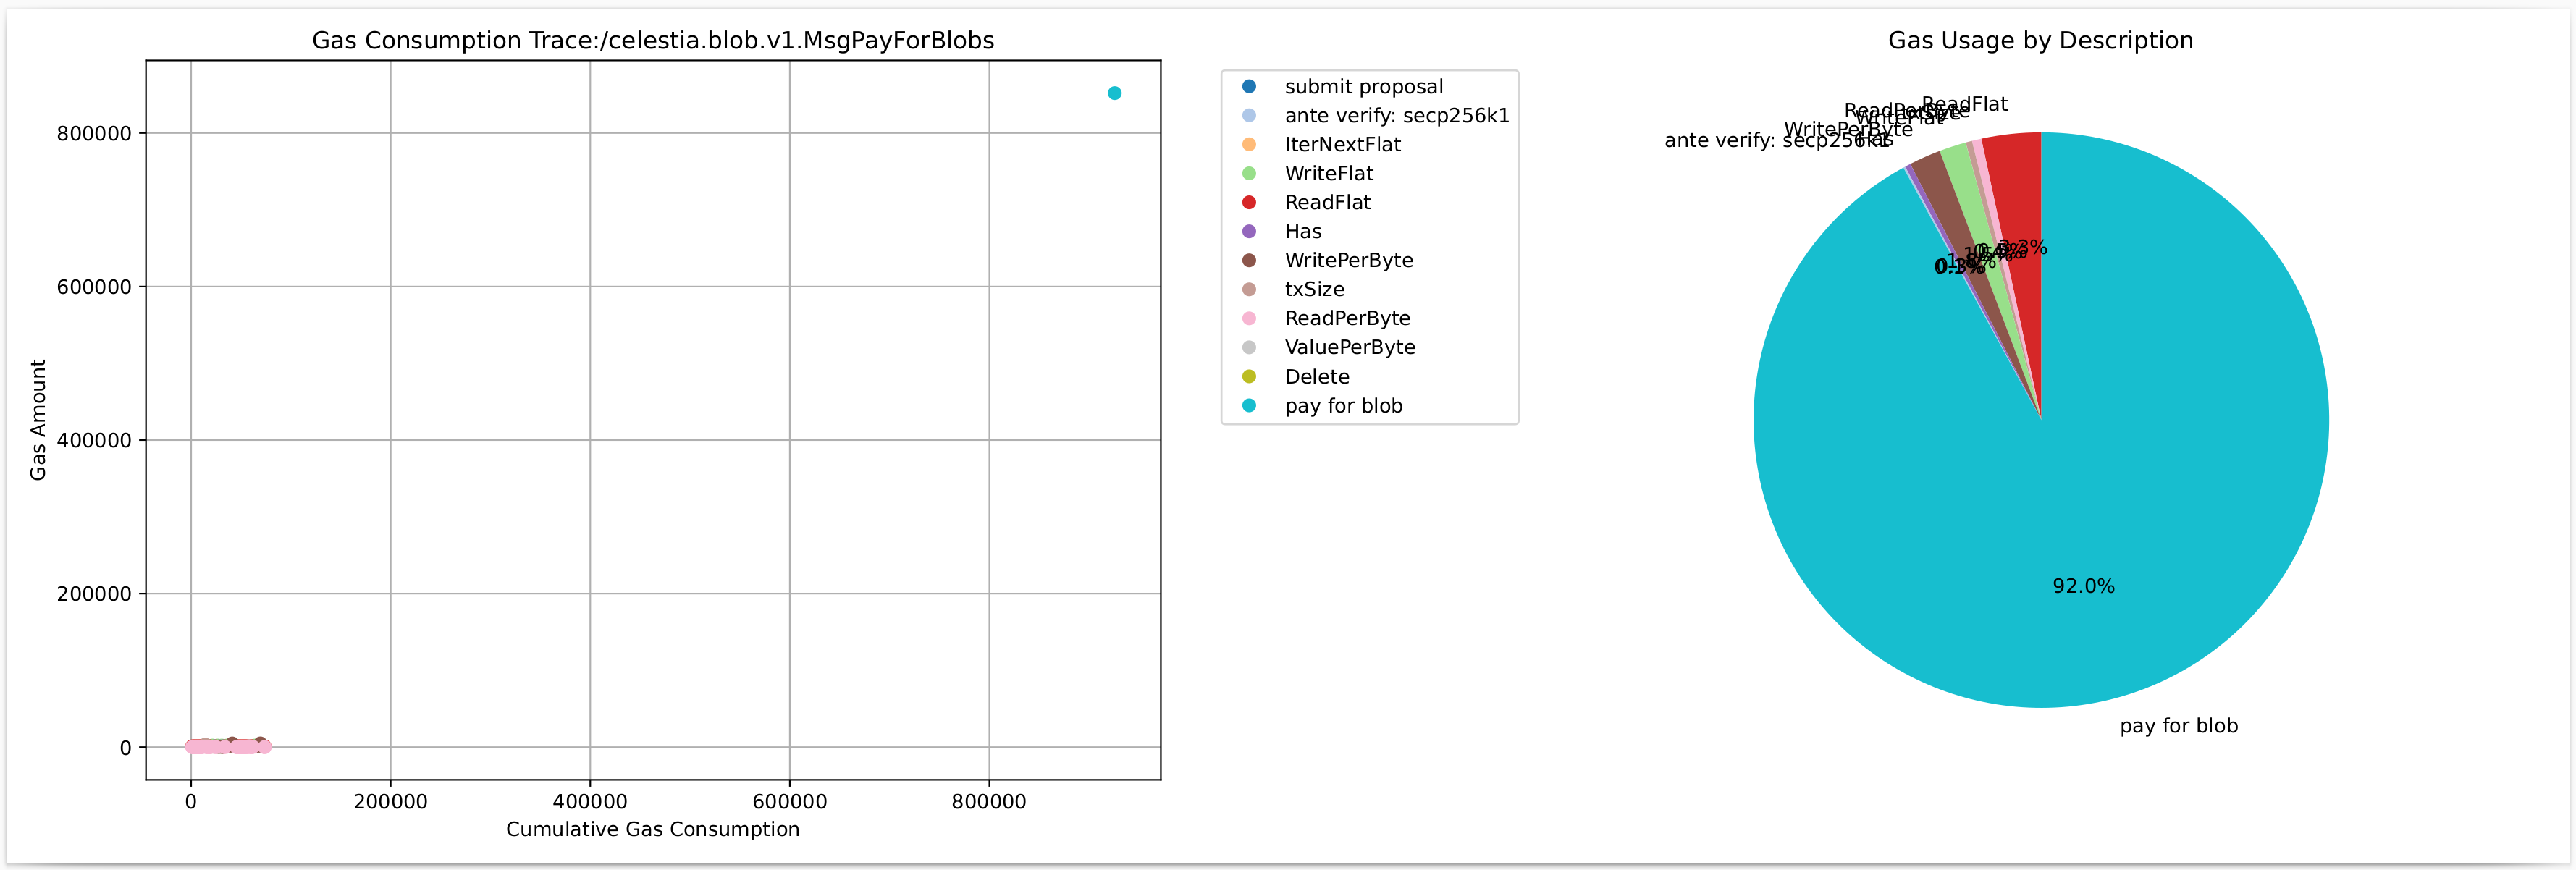This screenshot has width=2576, height=870.
Task: Click the 'ReadFlat' red legend dot
Action: click(1250, 202)
